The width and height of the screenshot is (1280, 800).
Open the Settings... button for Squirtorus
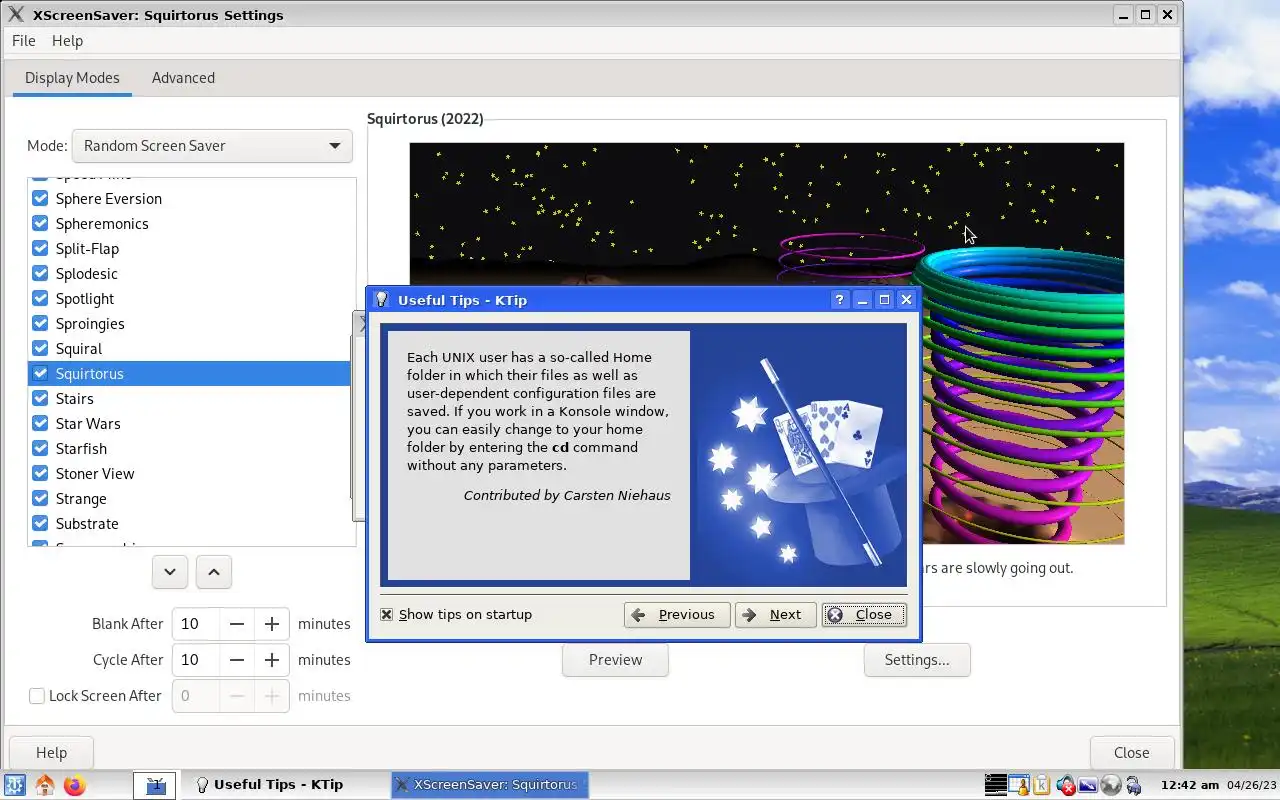[x=917, y=660]
